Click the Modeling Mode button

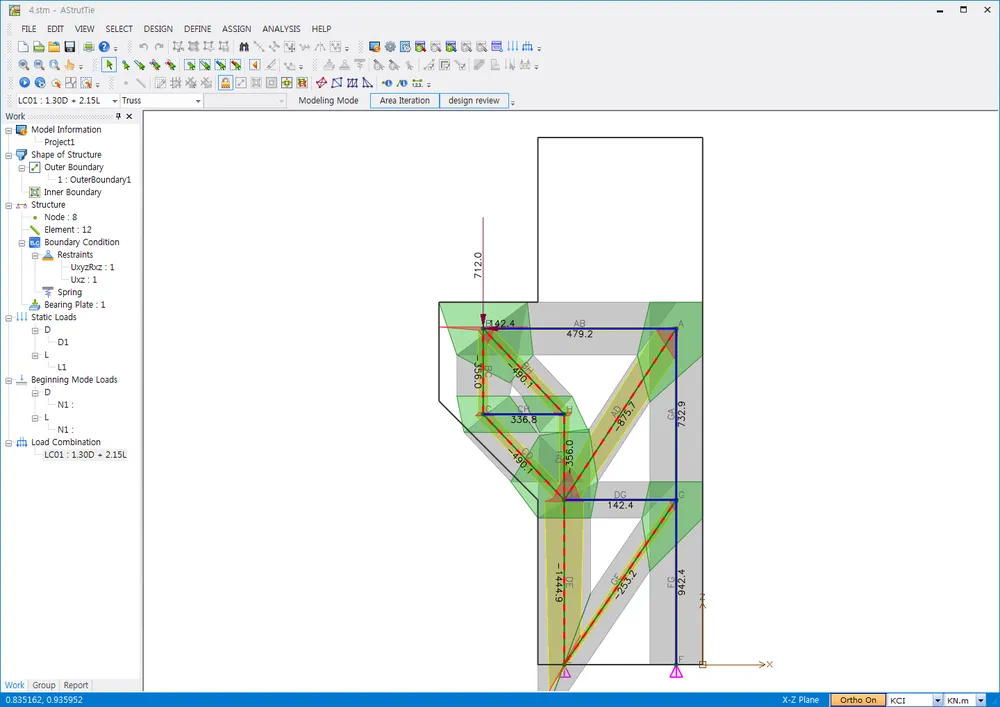coord(328,101)
